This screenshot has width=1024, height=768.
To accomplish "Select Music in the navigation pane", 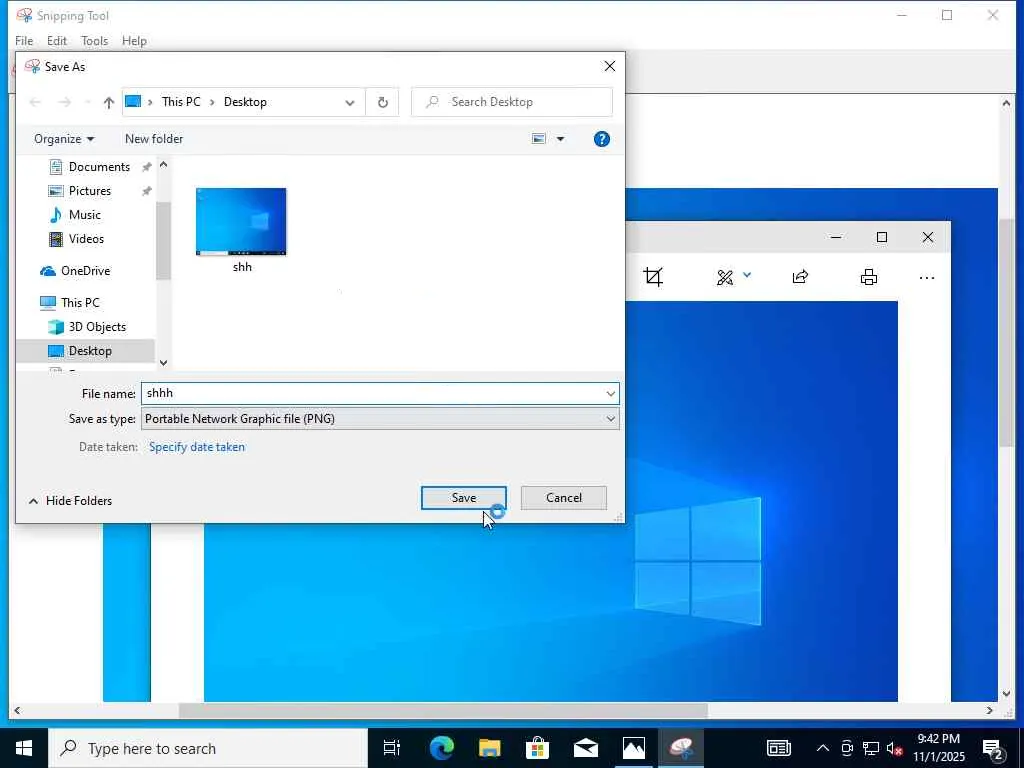I will click(x=84, y=215).
